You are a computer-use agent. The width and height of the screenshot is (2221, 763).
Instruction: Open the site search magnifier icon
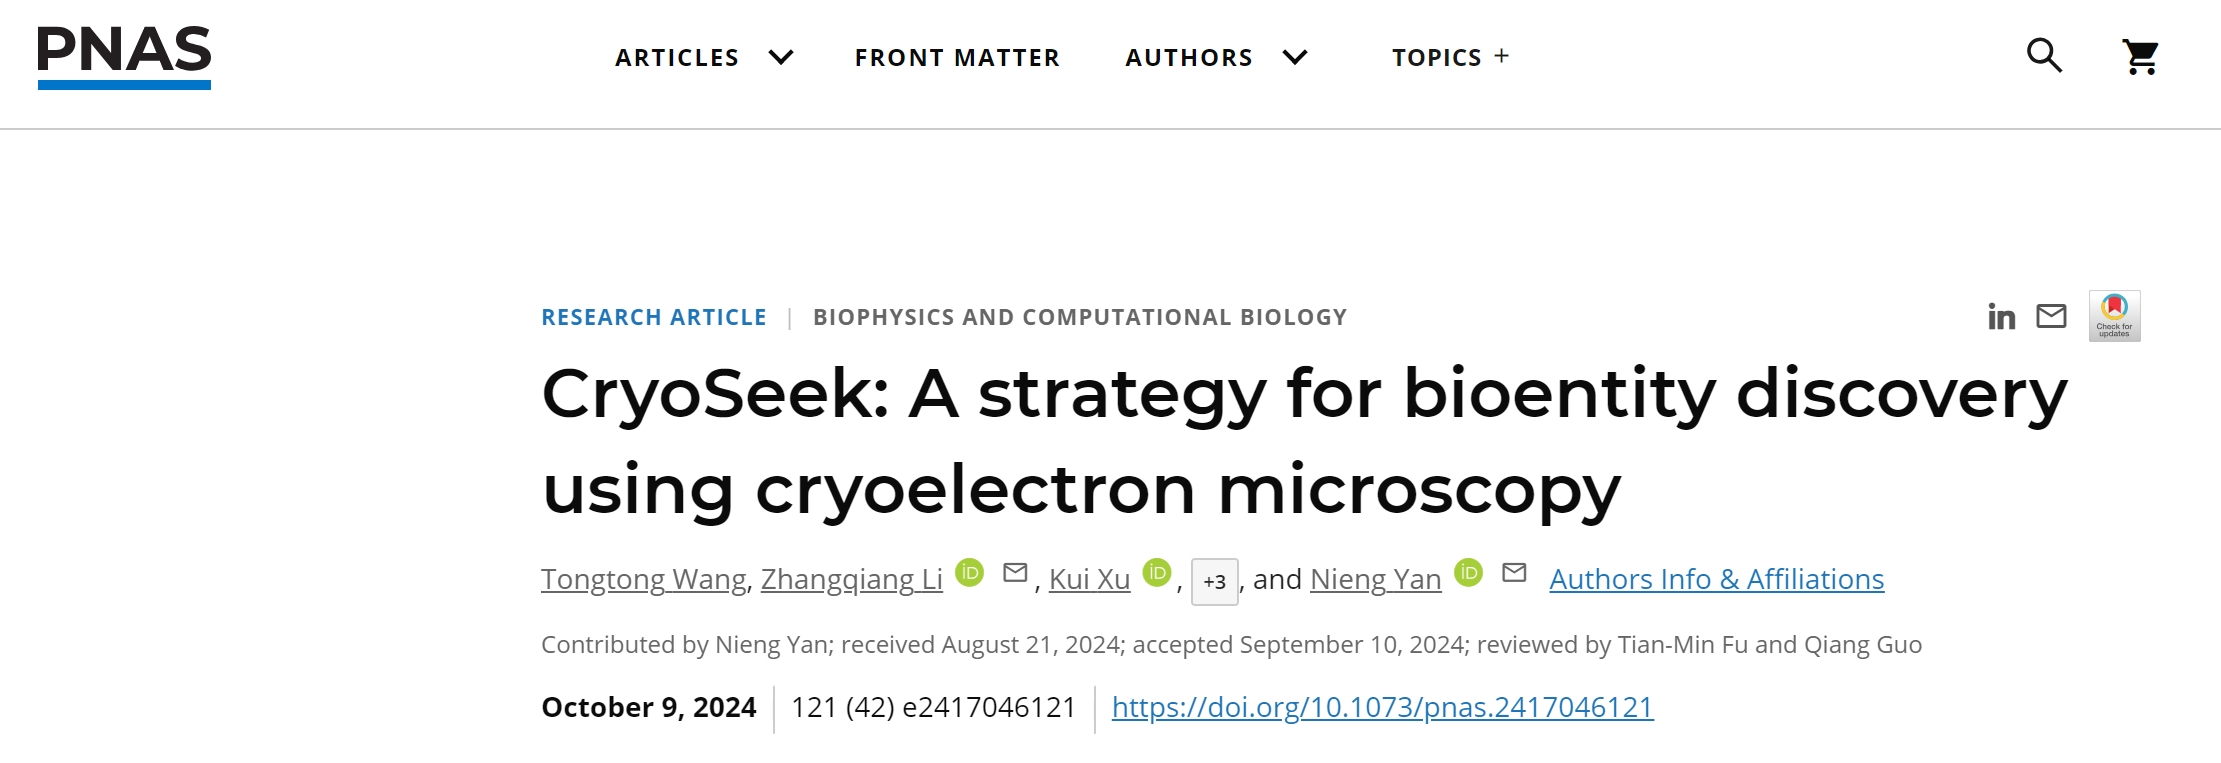pos(2044,55)
